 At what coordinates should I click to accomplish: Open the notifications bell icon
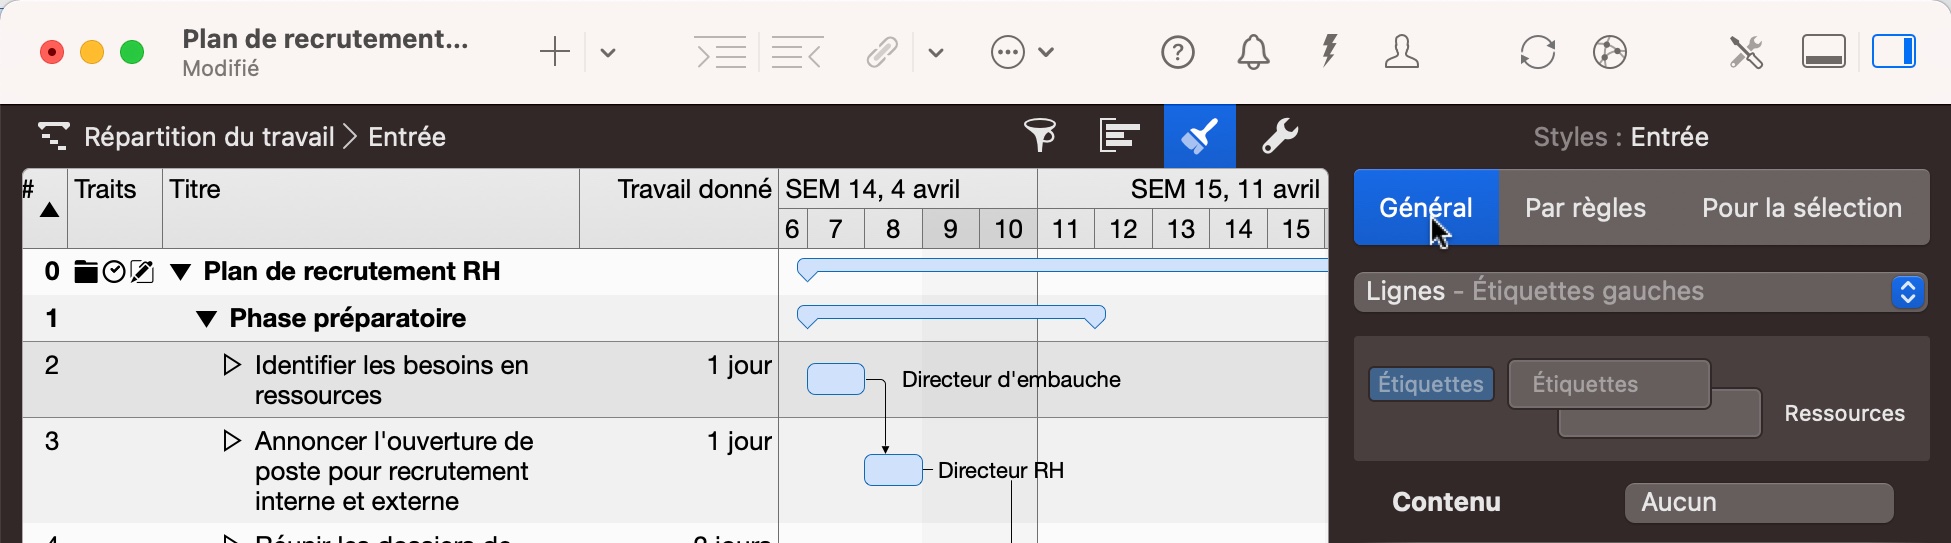coord(1253,52)
